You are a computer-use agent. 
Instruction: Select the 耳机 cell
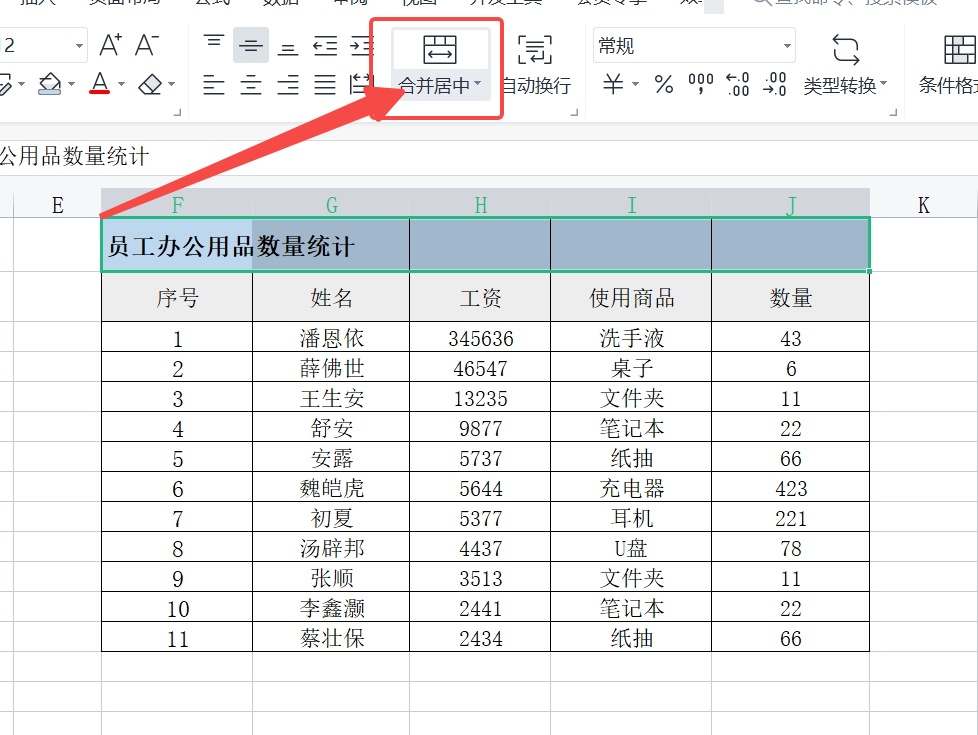tap(631, 517)
